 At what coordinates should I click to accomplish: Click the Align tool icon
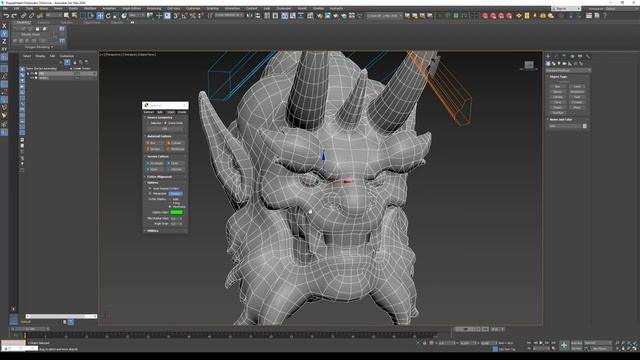click(x=258, y=16)
